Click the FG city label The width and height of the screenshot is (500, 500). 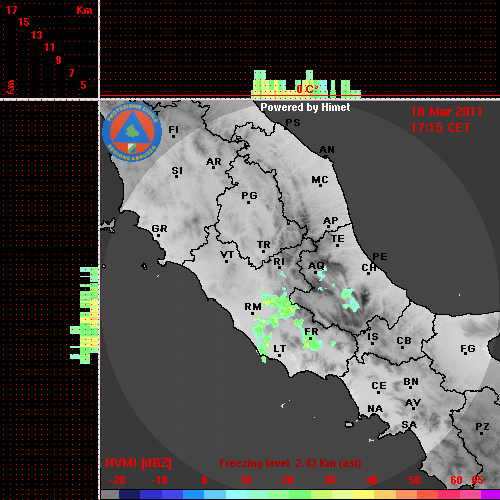468,349
